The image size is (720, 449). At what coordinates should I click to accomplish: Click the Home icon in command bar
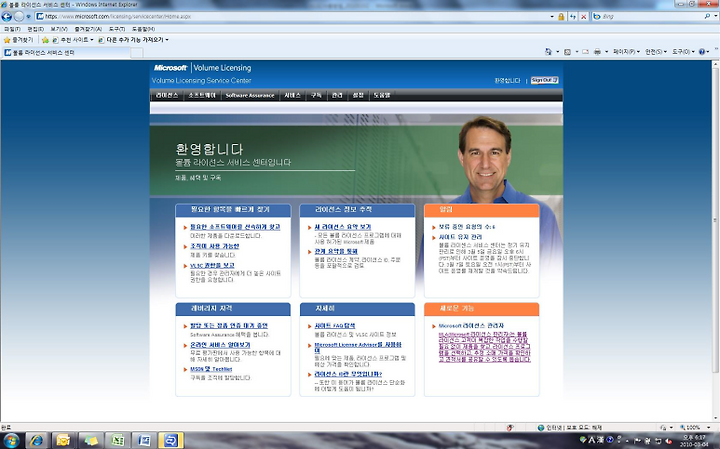click(x=548, y=52)
